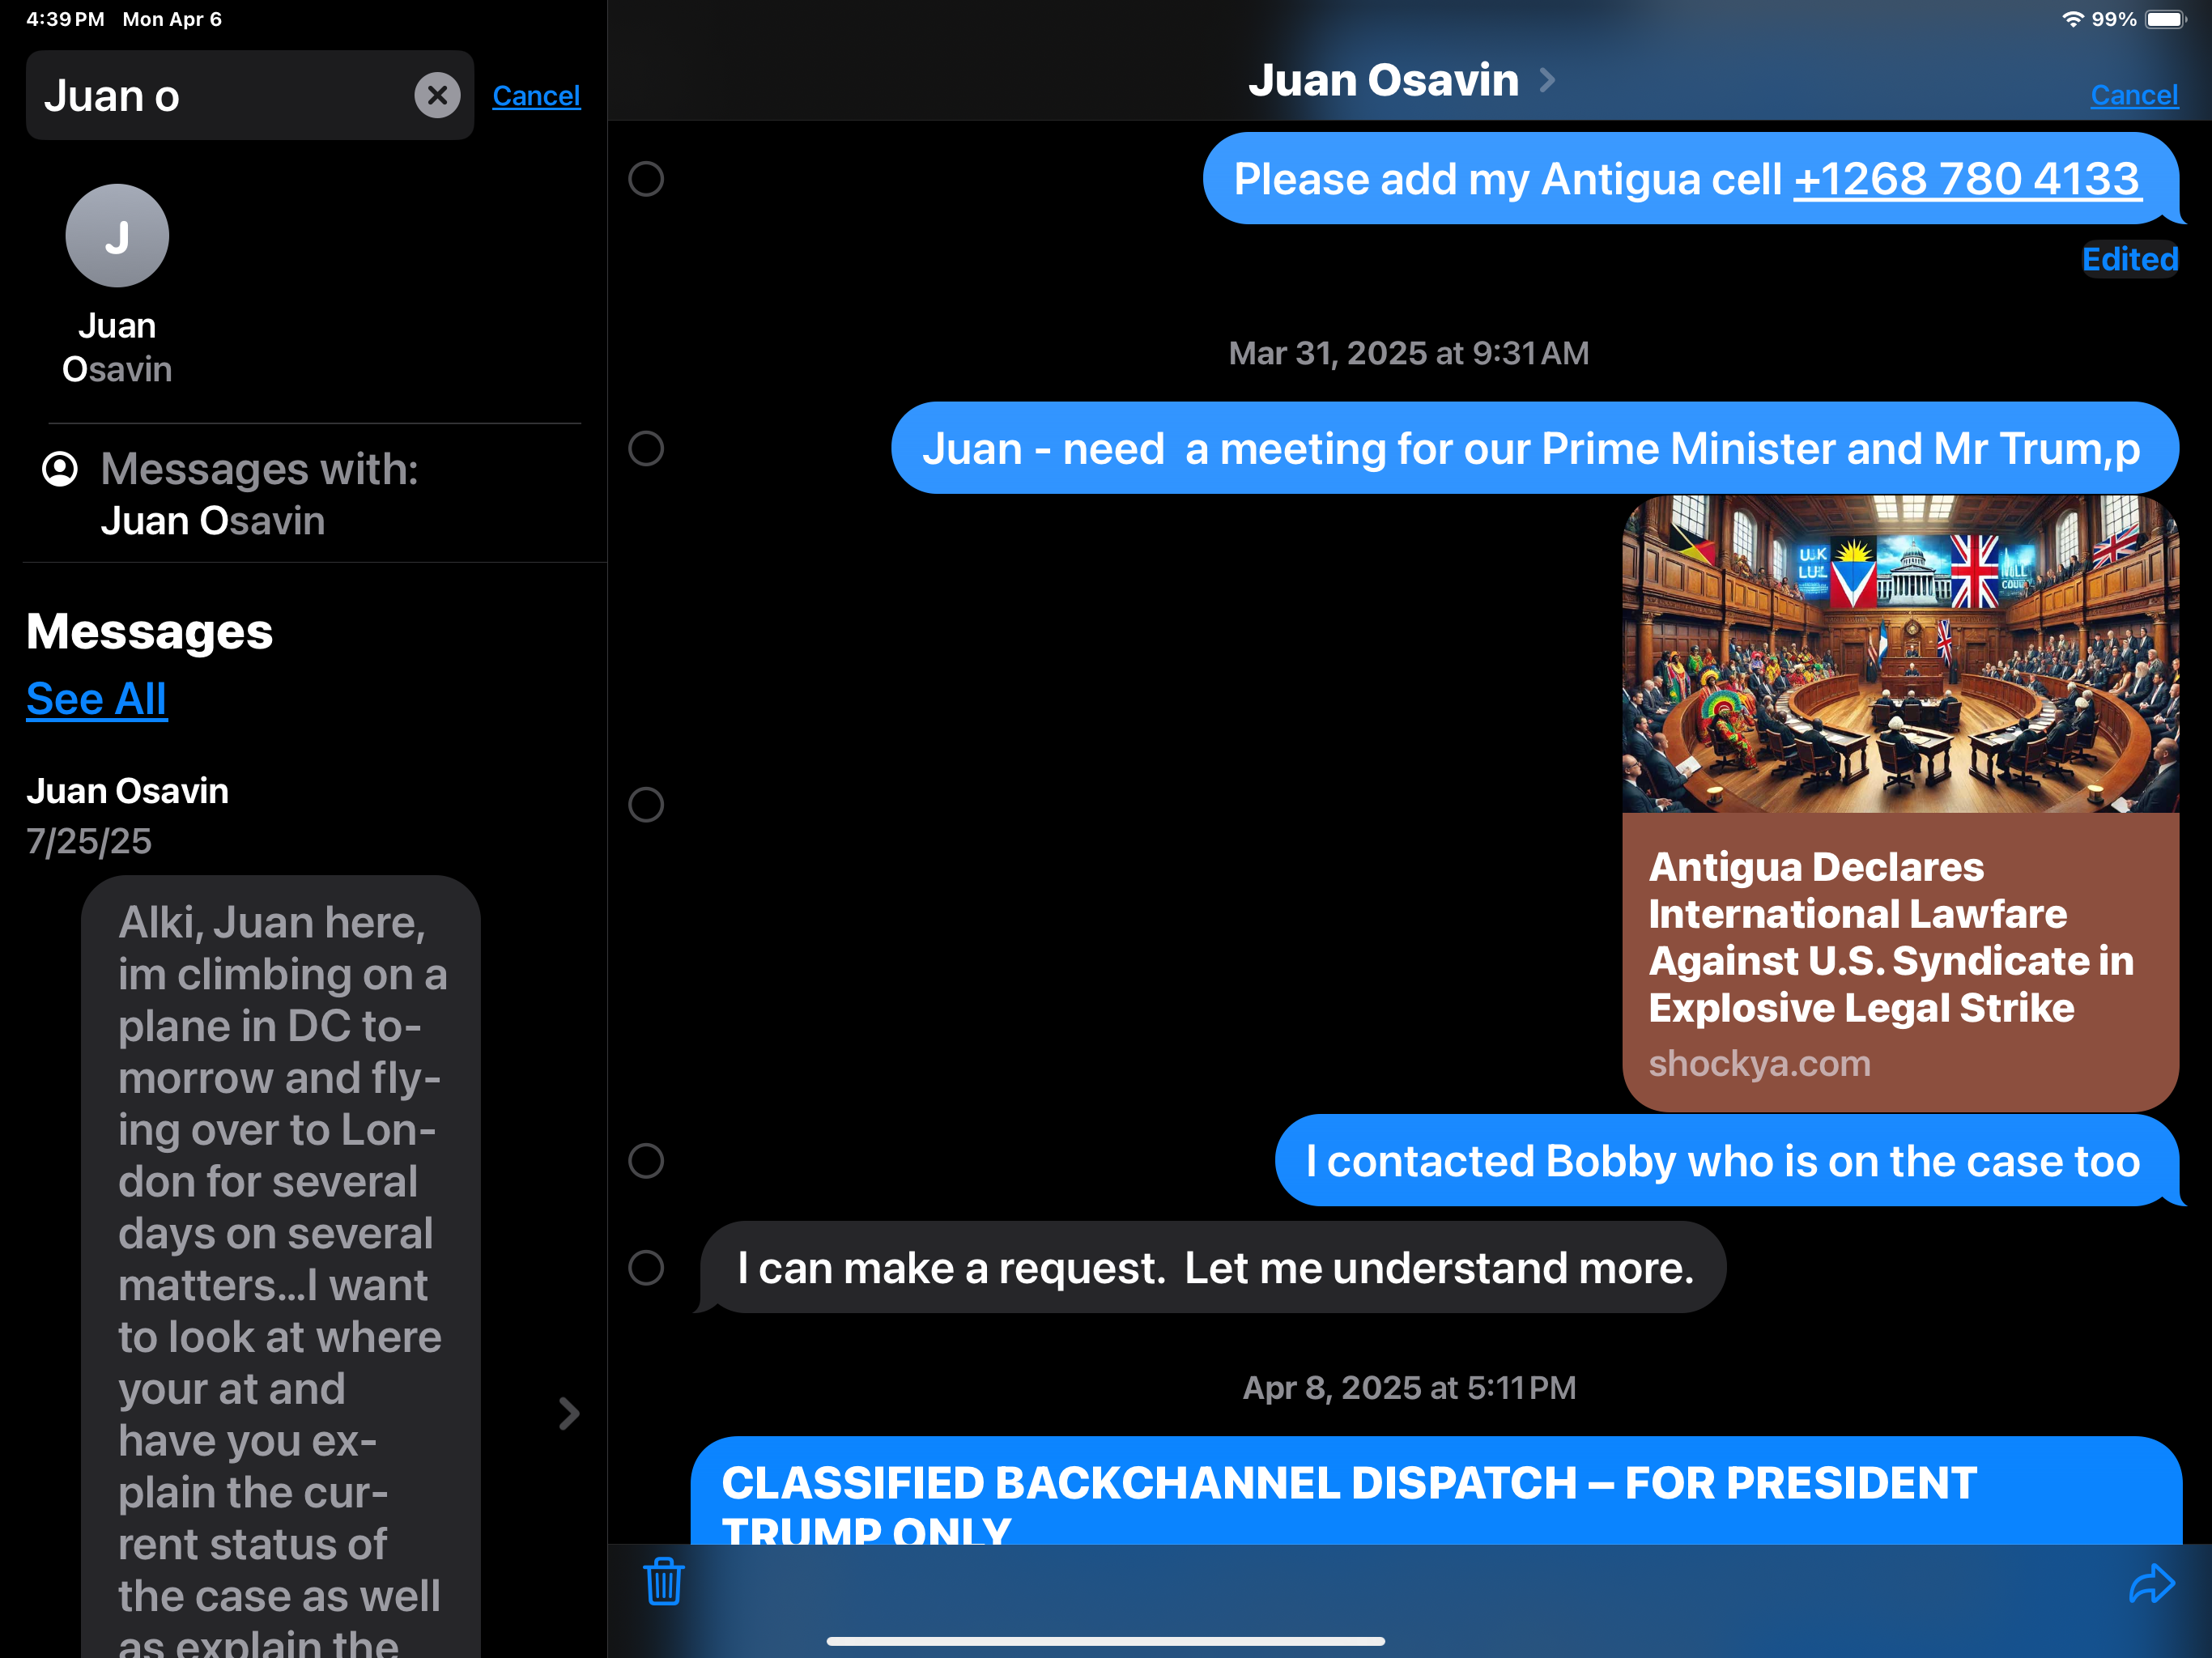
Task: Cancel message selection in conversation header
Action: click(2133, 95)
